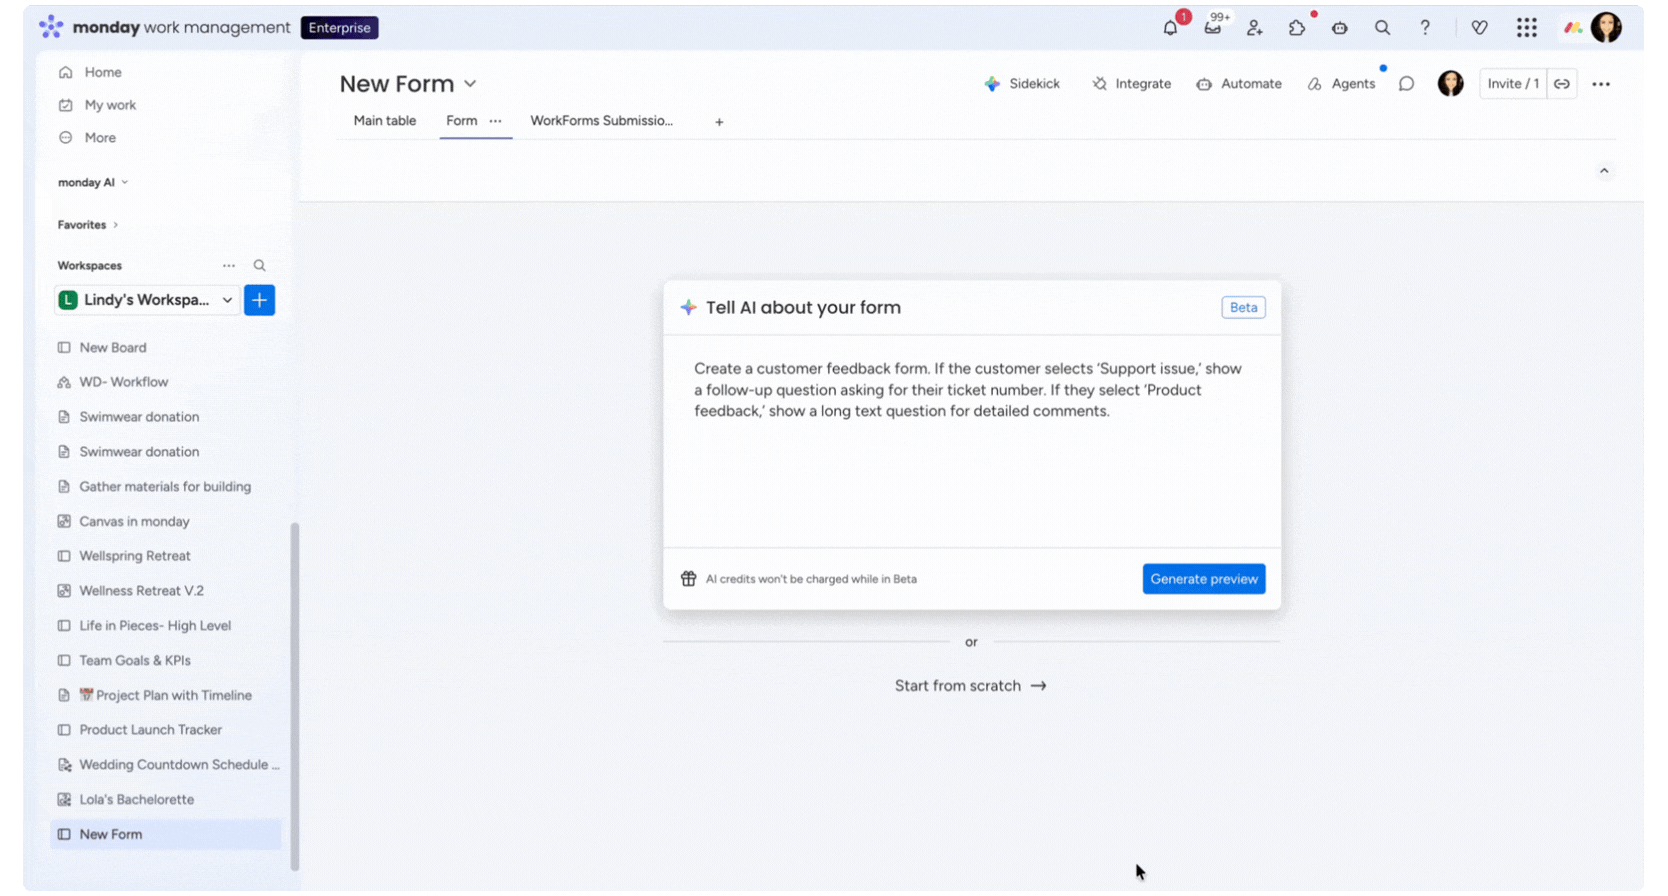The image size is (1668, 896).
Task: Click into the AI form description text area
Action: coord(971,441)
